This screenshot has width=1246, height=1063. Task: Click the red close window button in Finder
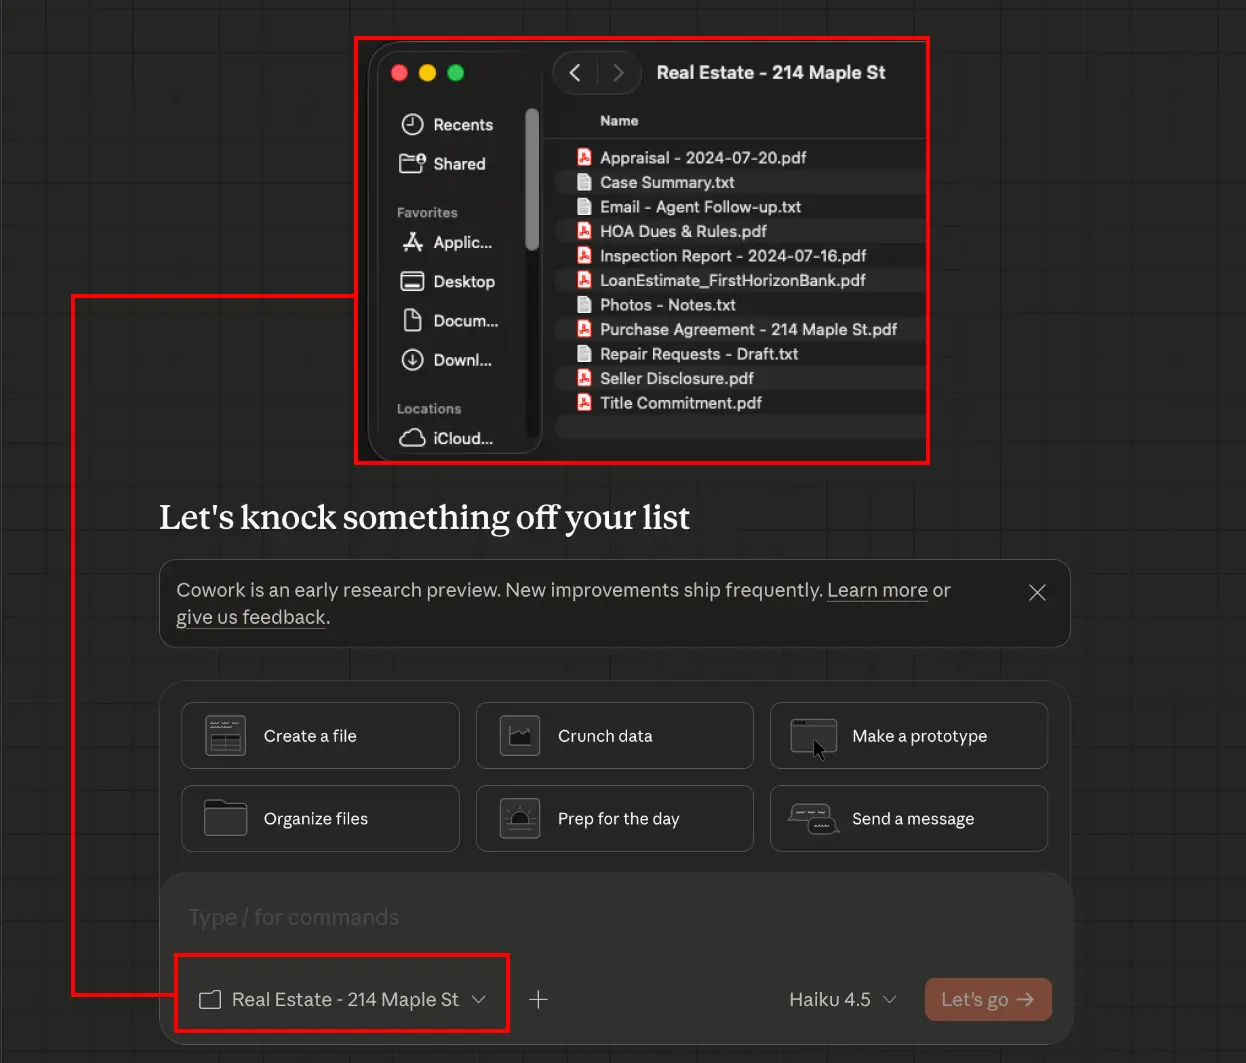[399, 73]
